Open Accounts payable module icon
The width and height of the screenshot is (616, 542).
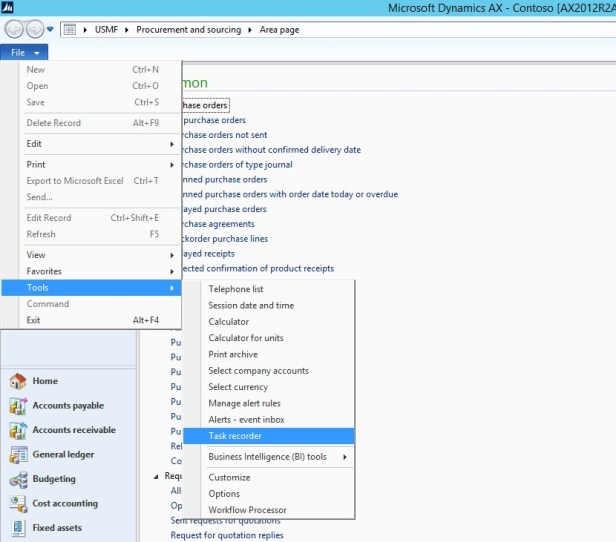click(x=17, y=406)
